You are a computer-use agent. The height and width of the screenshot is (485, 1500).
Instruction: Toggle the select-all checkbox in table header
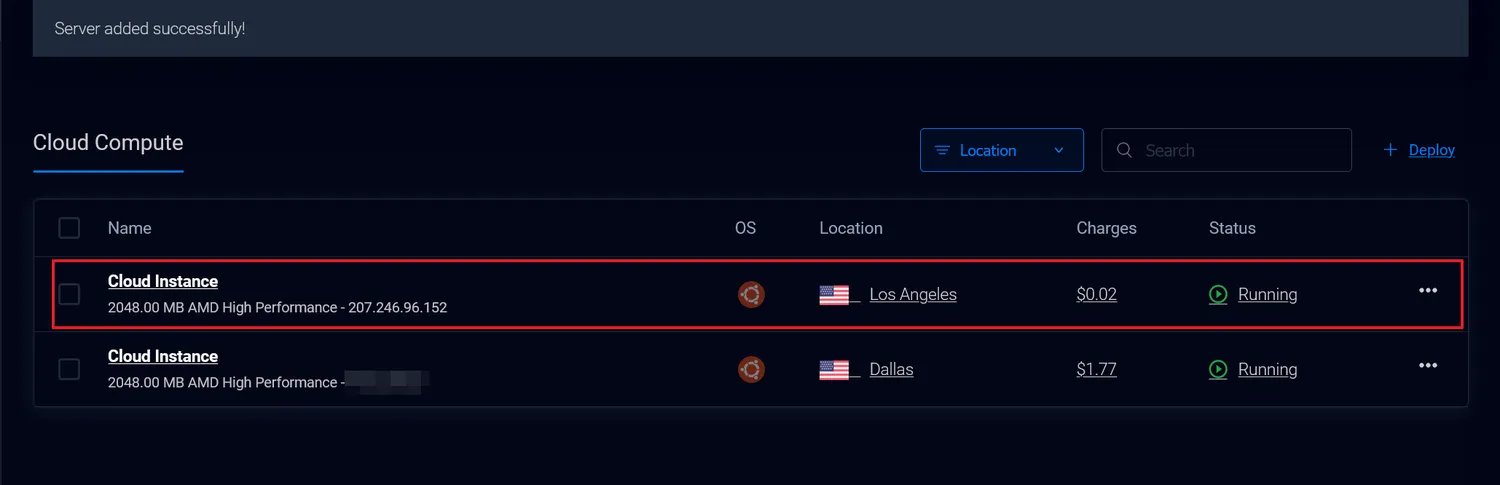69,228
